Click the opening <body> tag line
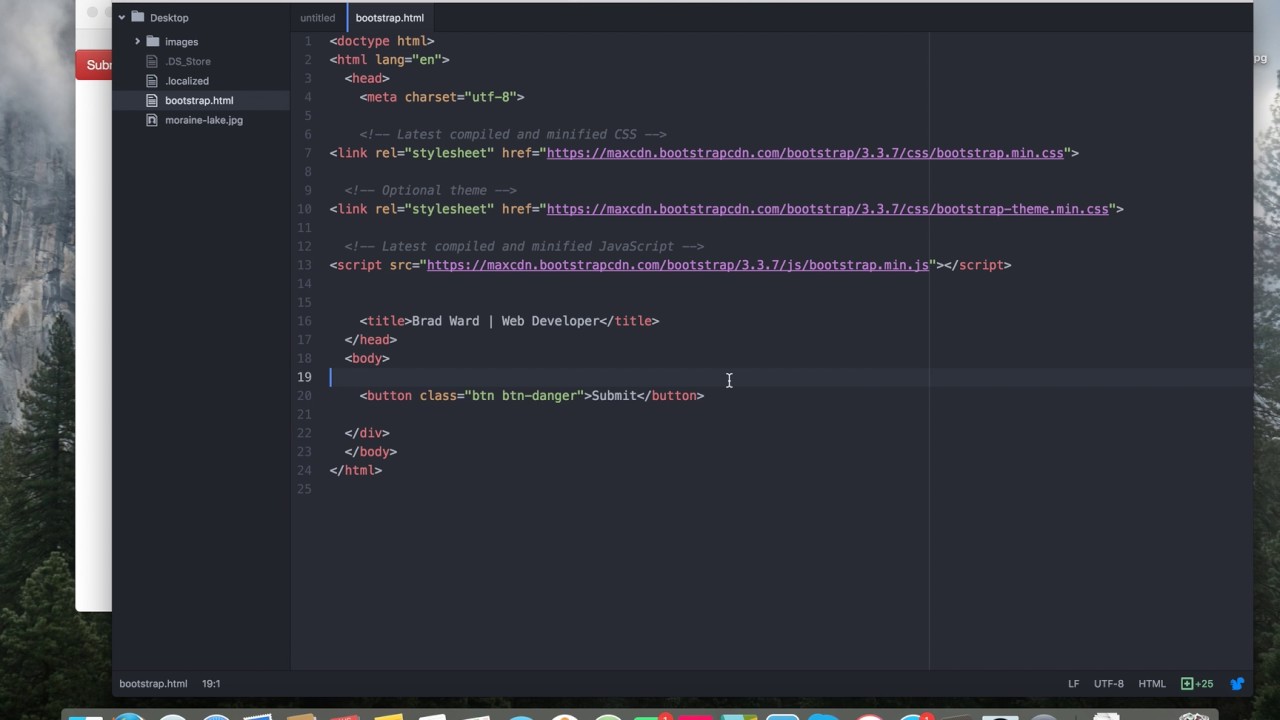The image size is (1280, 720). click(367, 358)
